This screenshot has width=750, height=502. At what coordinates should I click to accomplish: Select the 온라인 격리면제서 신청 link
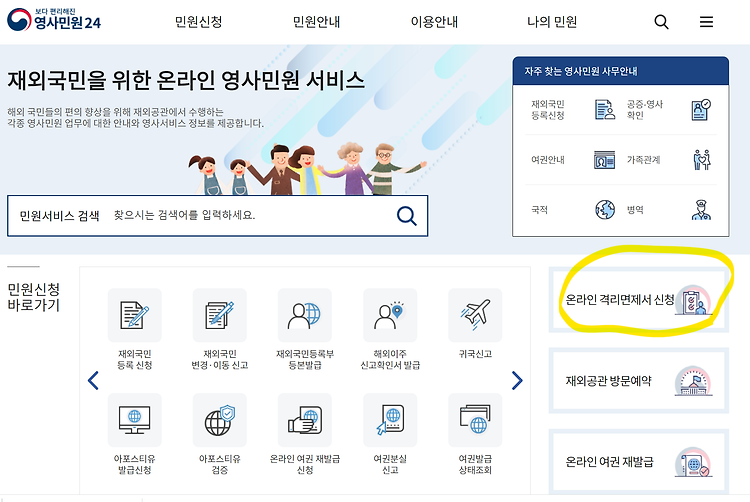click(x=639, y=300)
